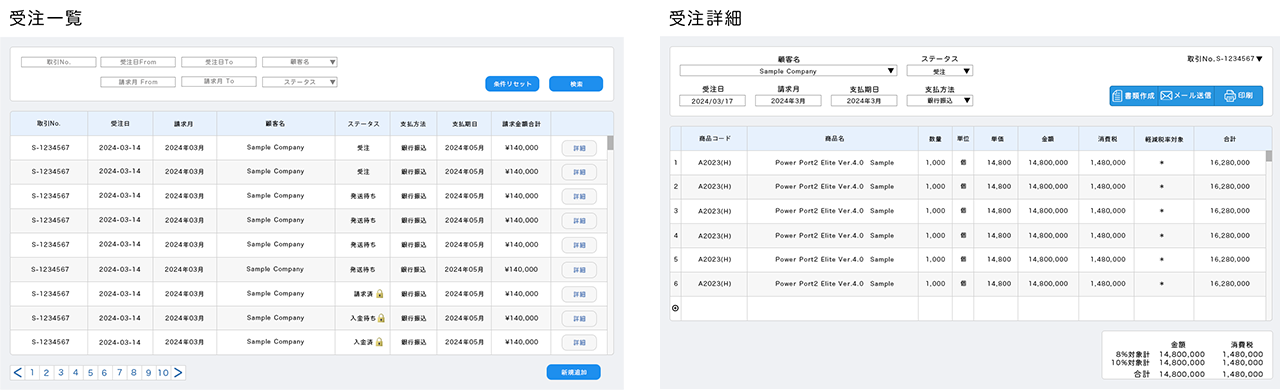
Task: Go to page 3 in pagination
Action: (61, 373)
